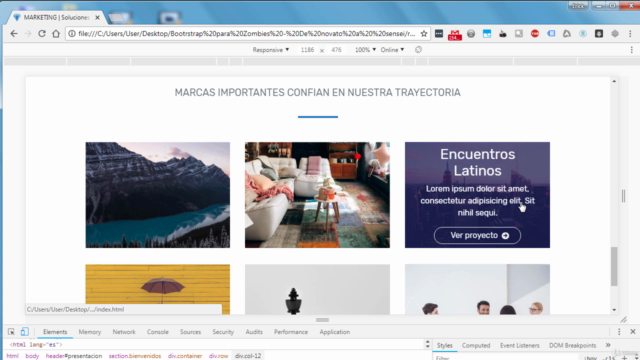Click the page scrollbar down arrow
Screen dimensions: 640x360
[x=614, y=310]
